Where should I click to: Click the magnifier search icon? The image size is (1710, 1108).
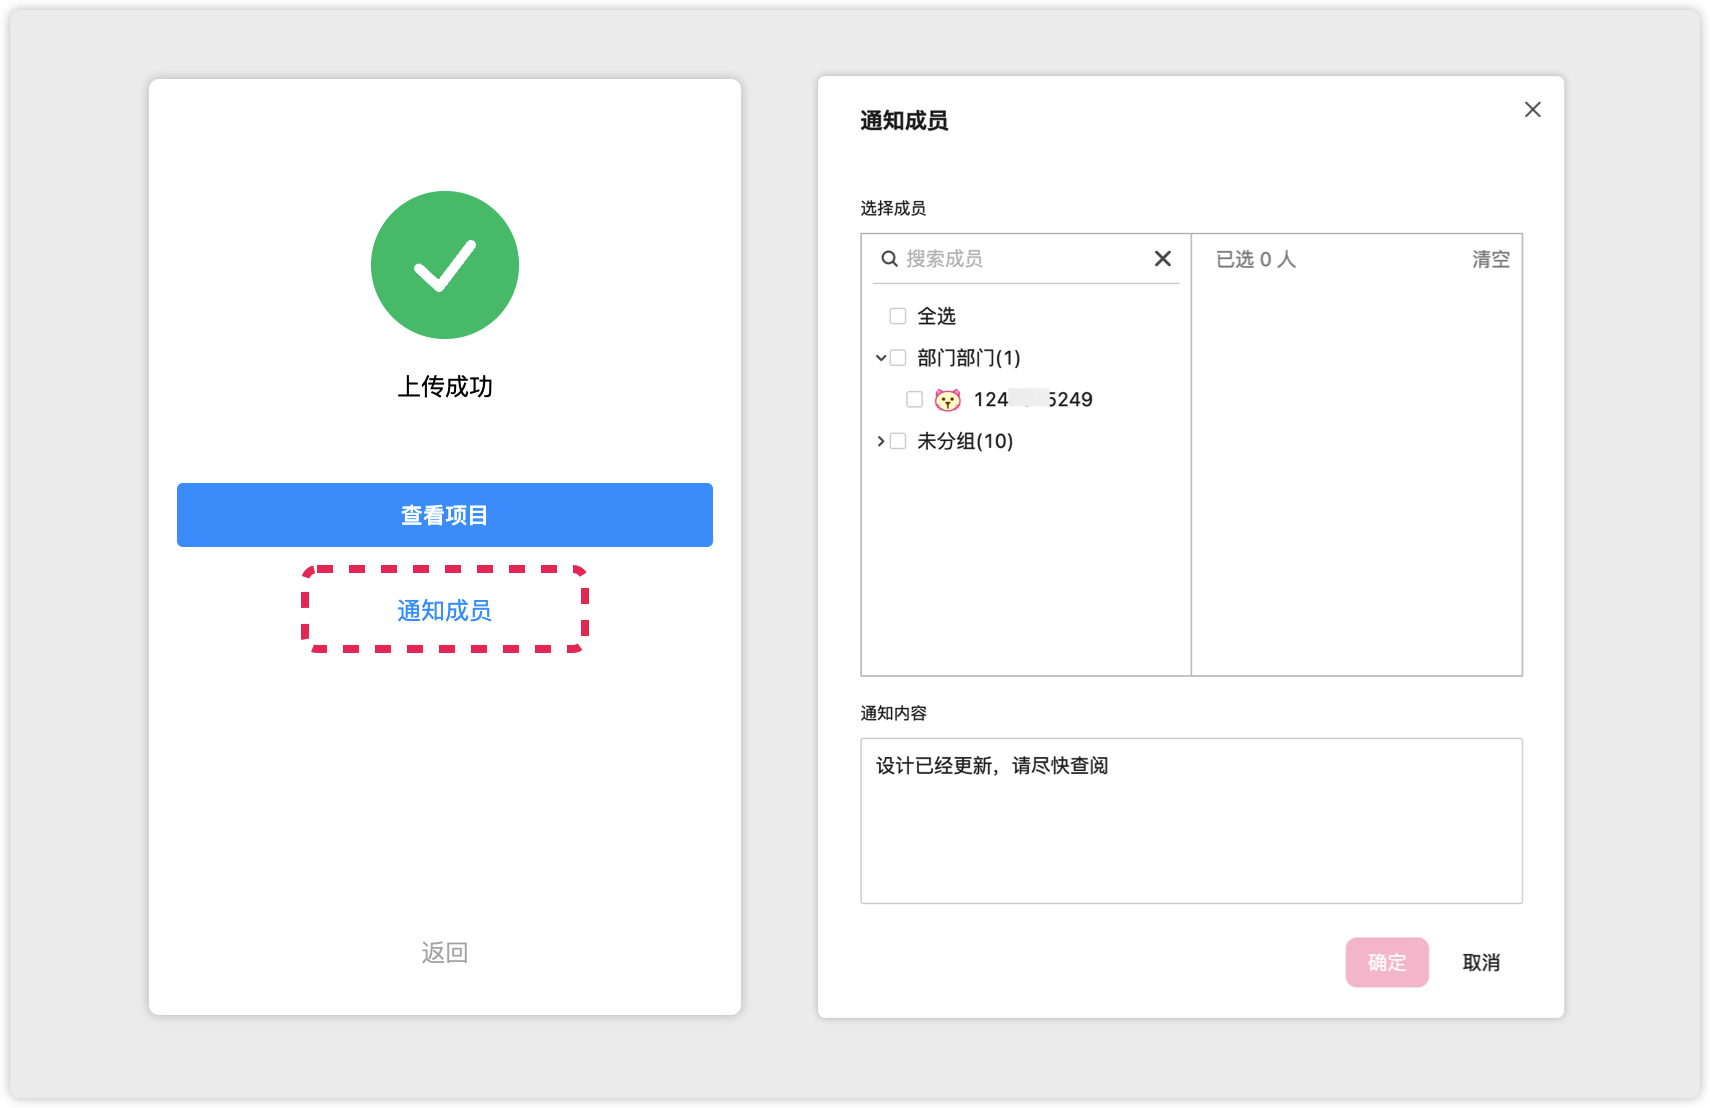point(889,259)
